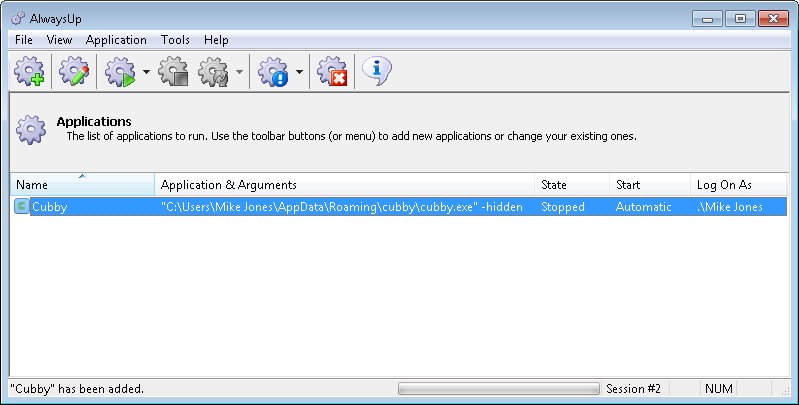The width and height of the screenshot is (799, 405).
Task: Expand the report icon dropdown arrow
Action: 299,72
